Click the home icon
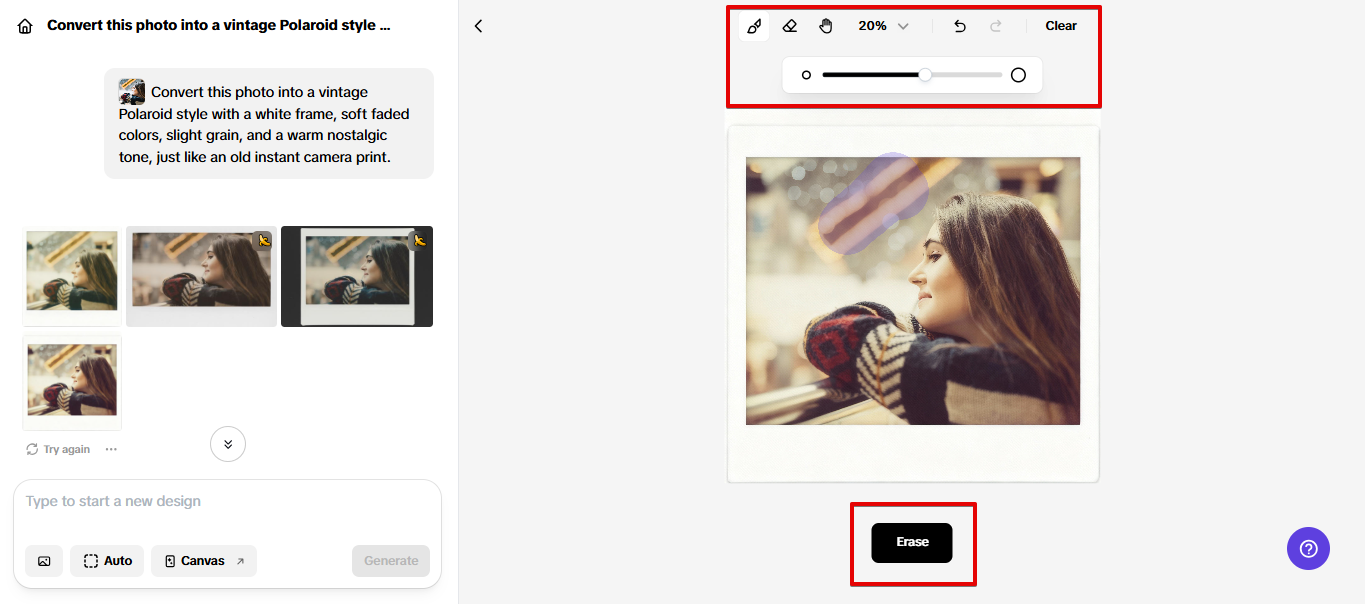 25,26
